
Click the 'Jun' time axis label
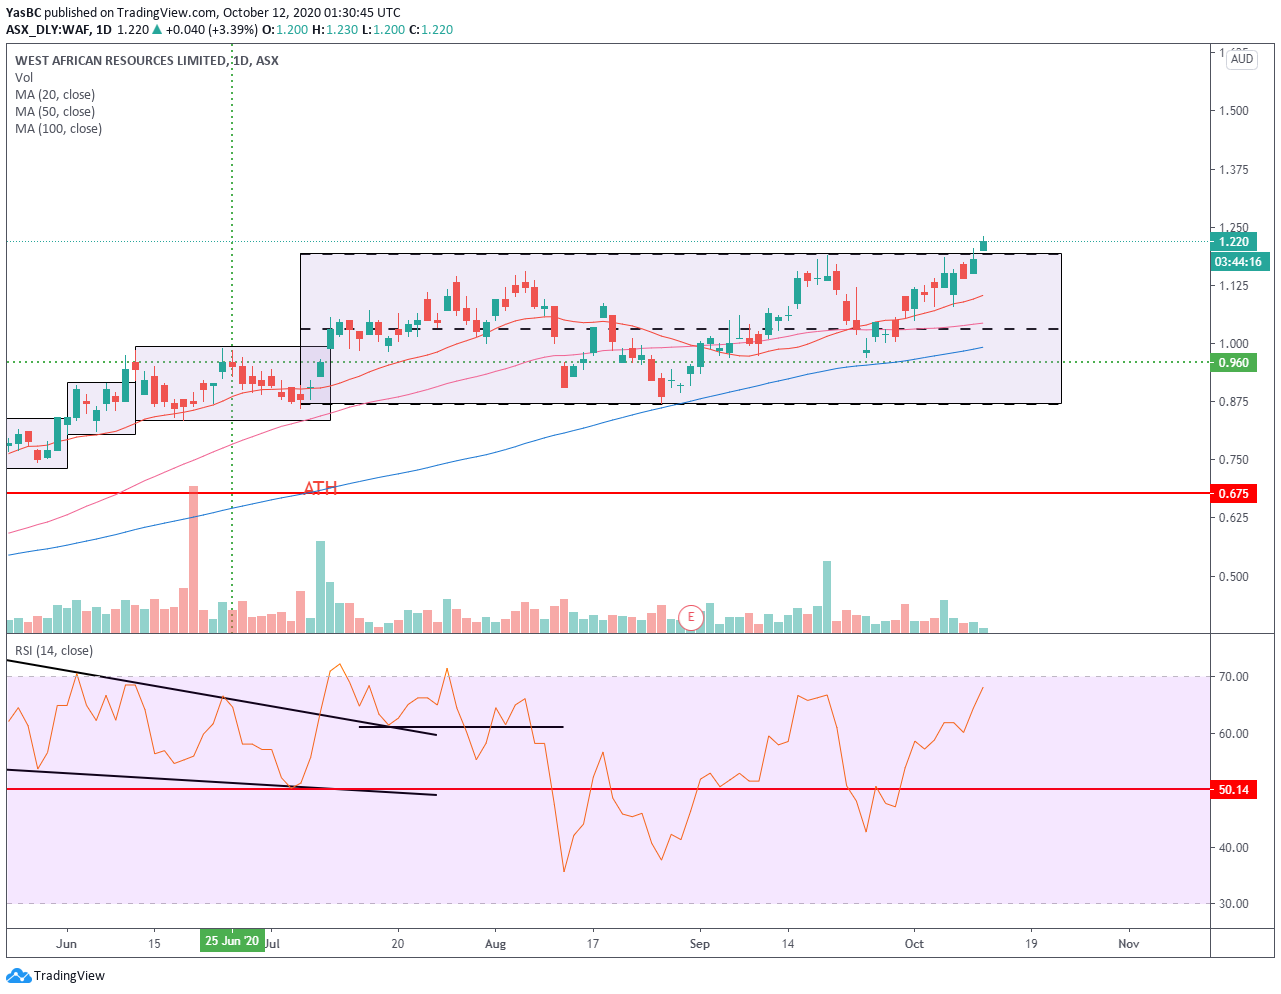[x=67, y=943]
